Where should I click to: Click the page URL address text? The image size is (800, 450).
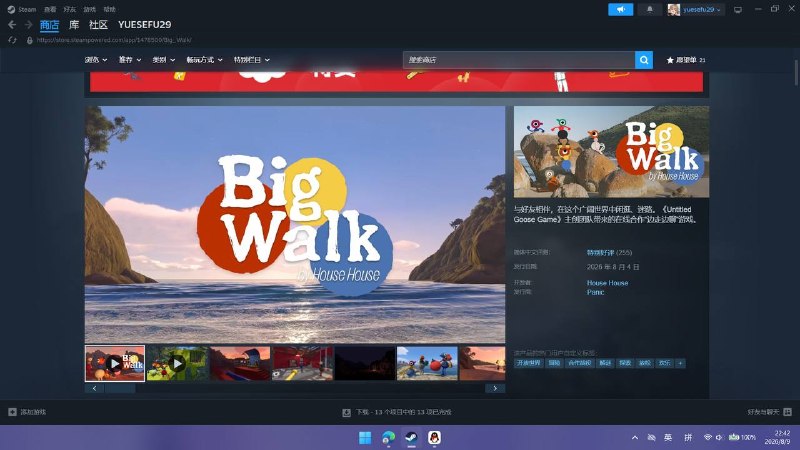(x=114, y=40)
